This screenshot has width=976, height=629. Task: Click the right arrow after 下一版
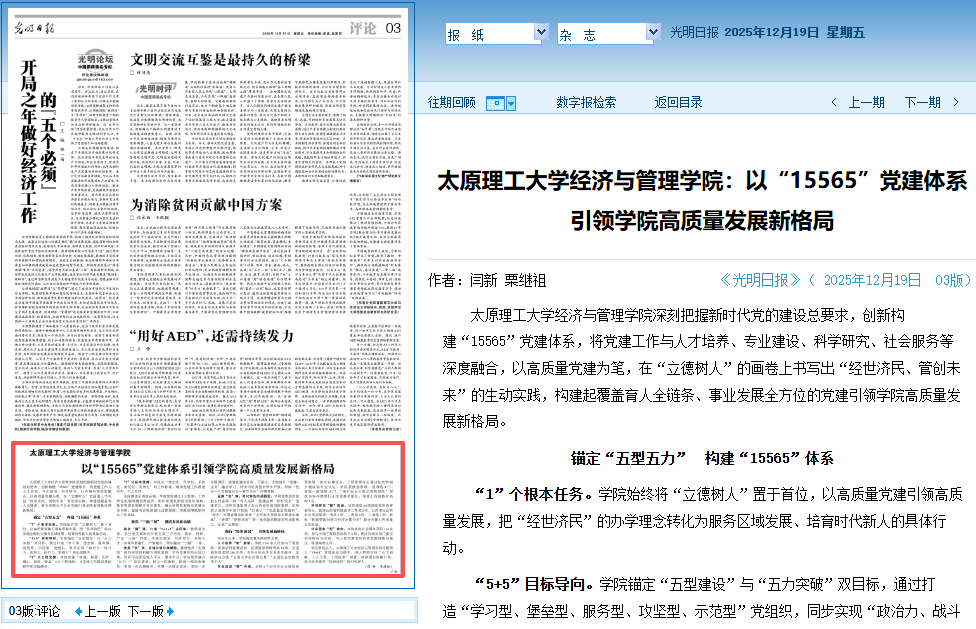click(172, 611)
